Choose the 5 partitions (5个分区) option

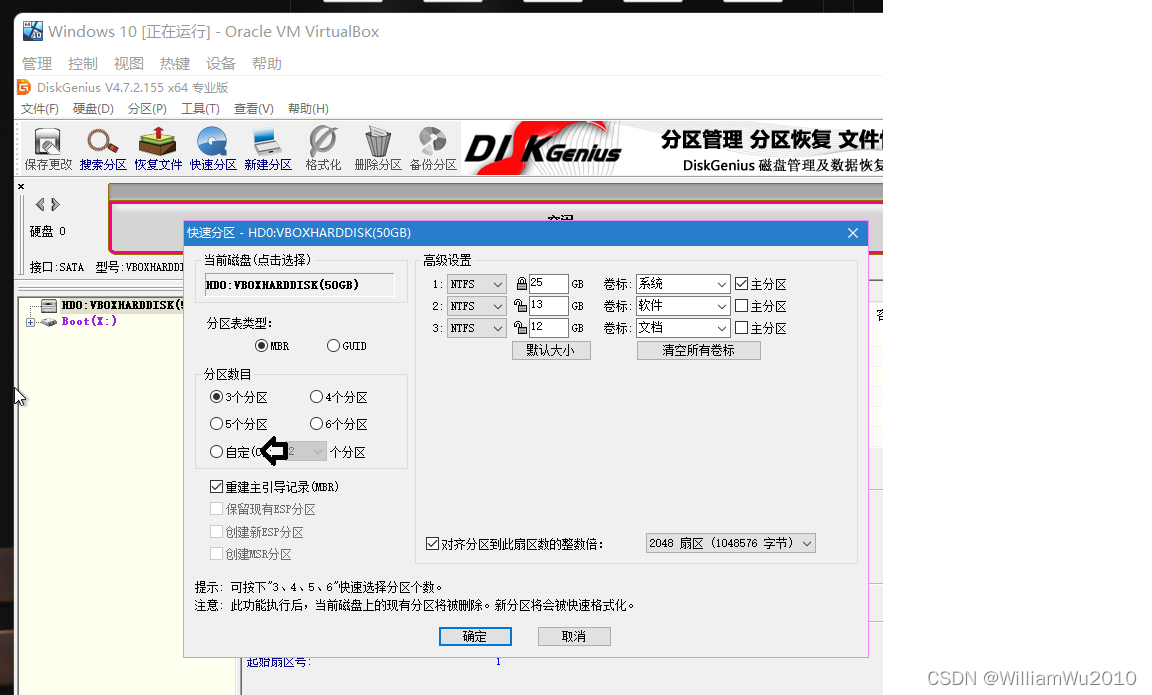239,424
